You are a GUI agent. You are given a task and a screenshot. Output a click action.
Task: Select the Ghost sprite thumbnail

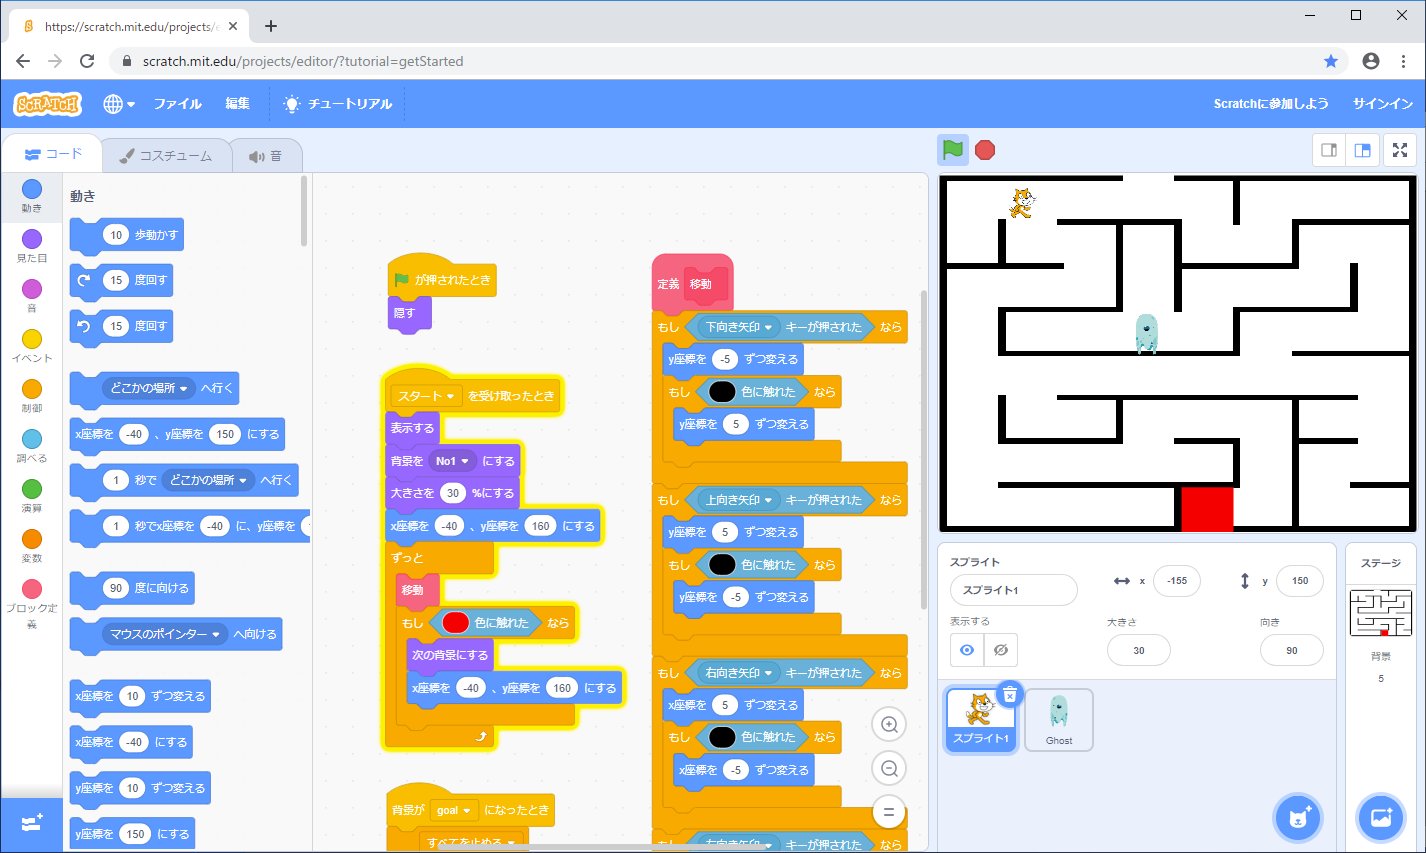pyautogui.click(x=1058, y=719)
